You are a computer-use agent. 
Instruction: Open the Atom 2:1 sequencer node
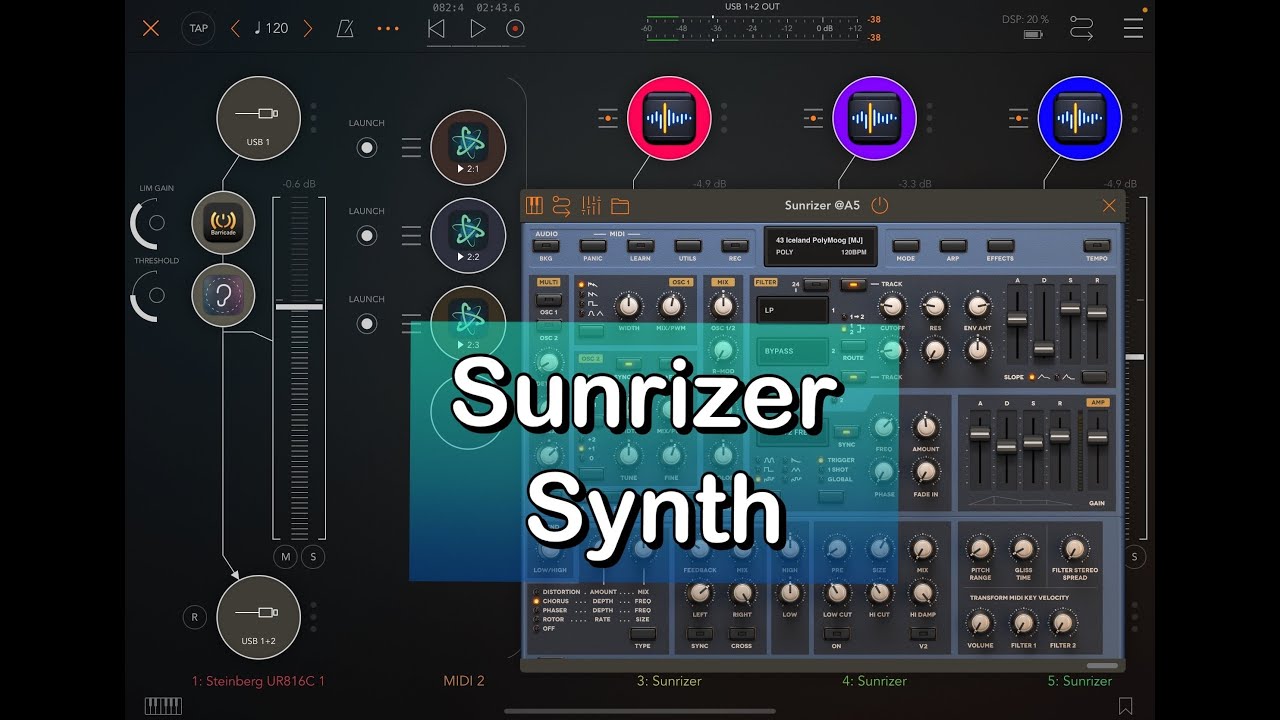[x=468, y=148]
